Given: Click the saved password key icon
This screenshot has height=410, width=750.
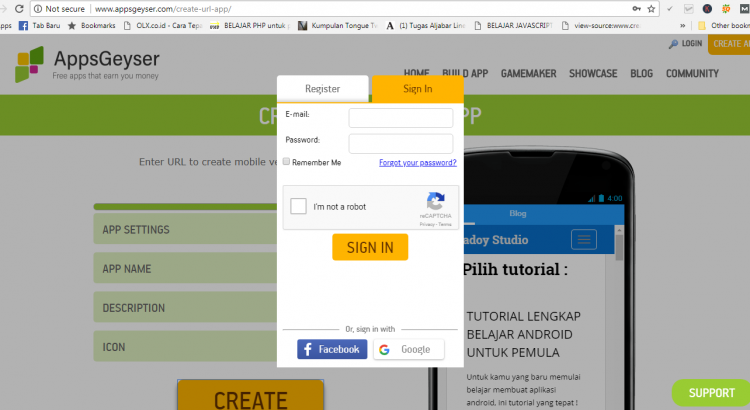Looking at the screenshot, I should [637, 8].
